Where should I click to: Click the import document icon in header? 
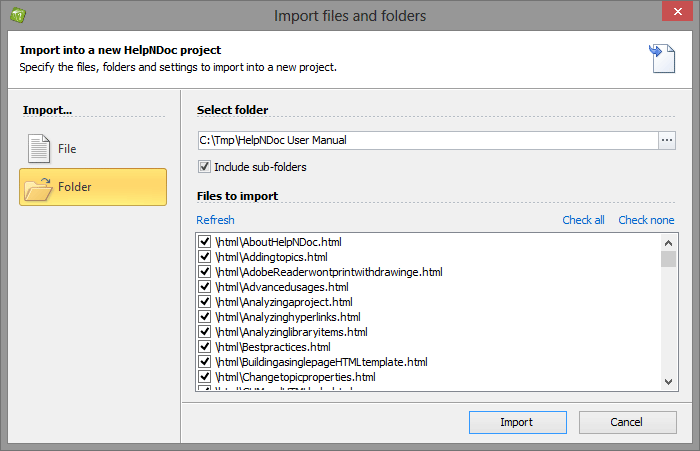[x=662, y=58]
